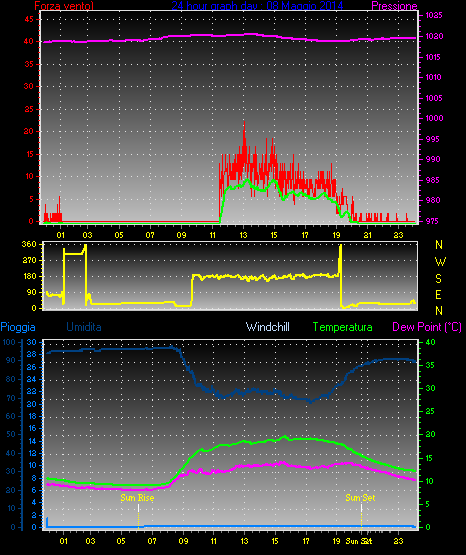Select the Pioggia legend label
Image resolution: width=466 pixels, height=555 pixels.
pos(18,327)
